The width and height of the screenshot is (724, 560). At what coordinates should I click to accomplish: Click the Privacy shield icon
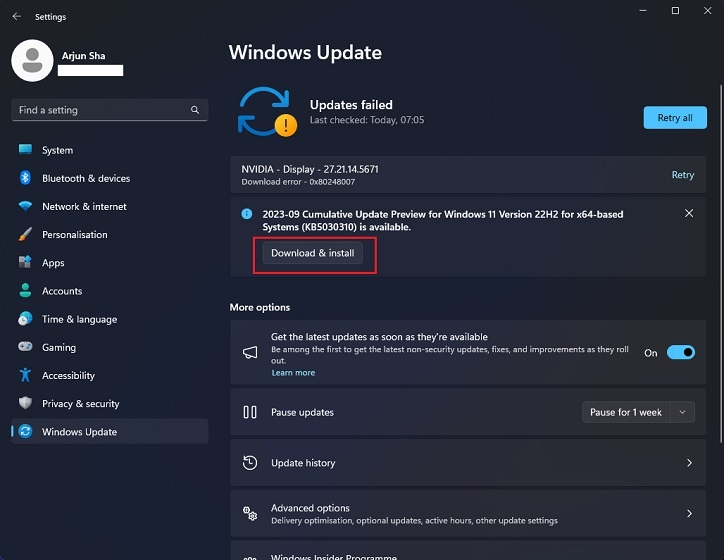tap(25, 403)
